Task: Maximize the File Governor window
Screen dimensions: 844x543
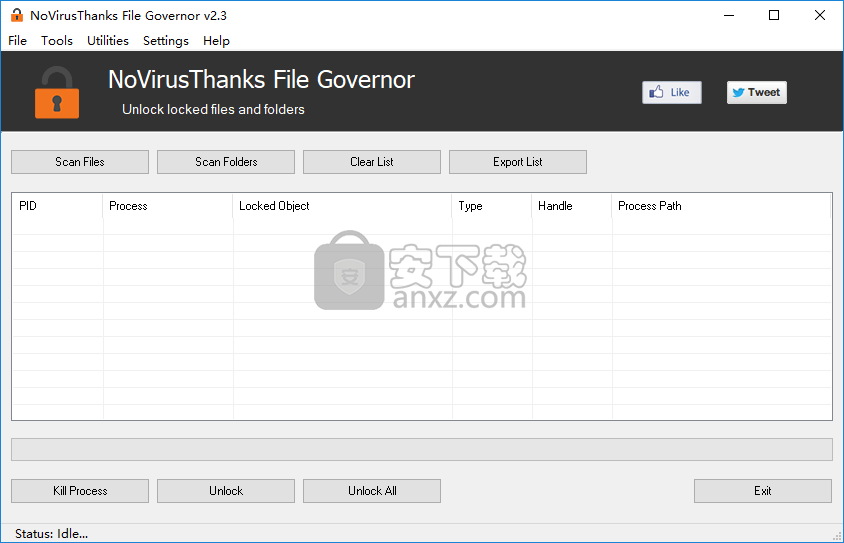Action: point(774,15)
